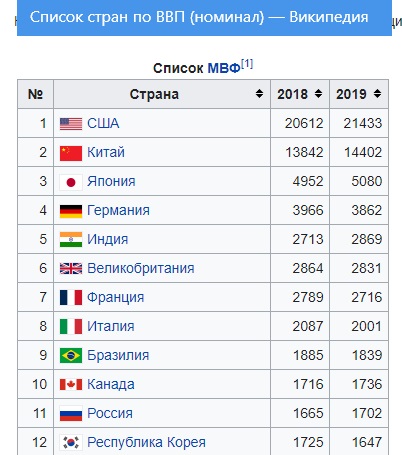Viewport: 402px width, 455px height.
Task: Click the Brazil flag icon
Action: coord(71,355)
